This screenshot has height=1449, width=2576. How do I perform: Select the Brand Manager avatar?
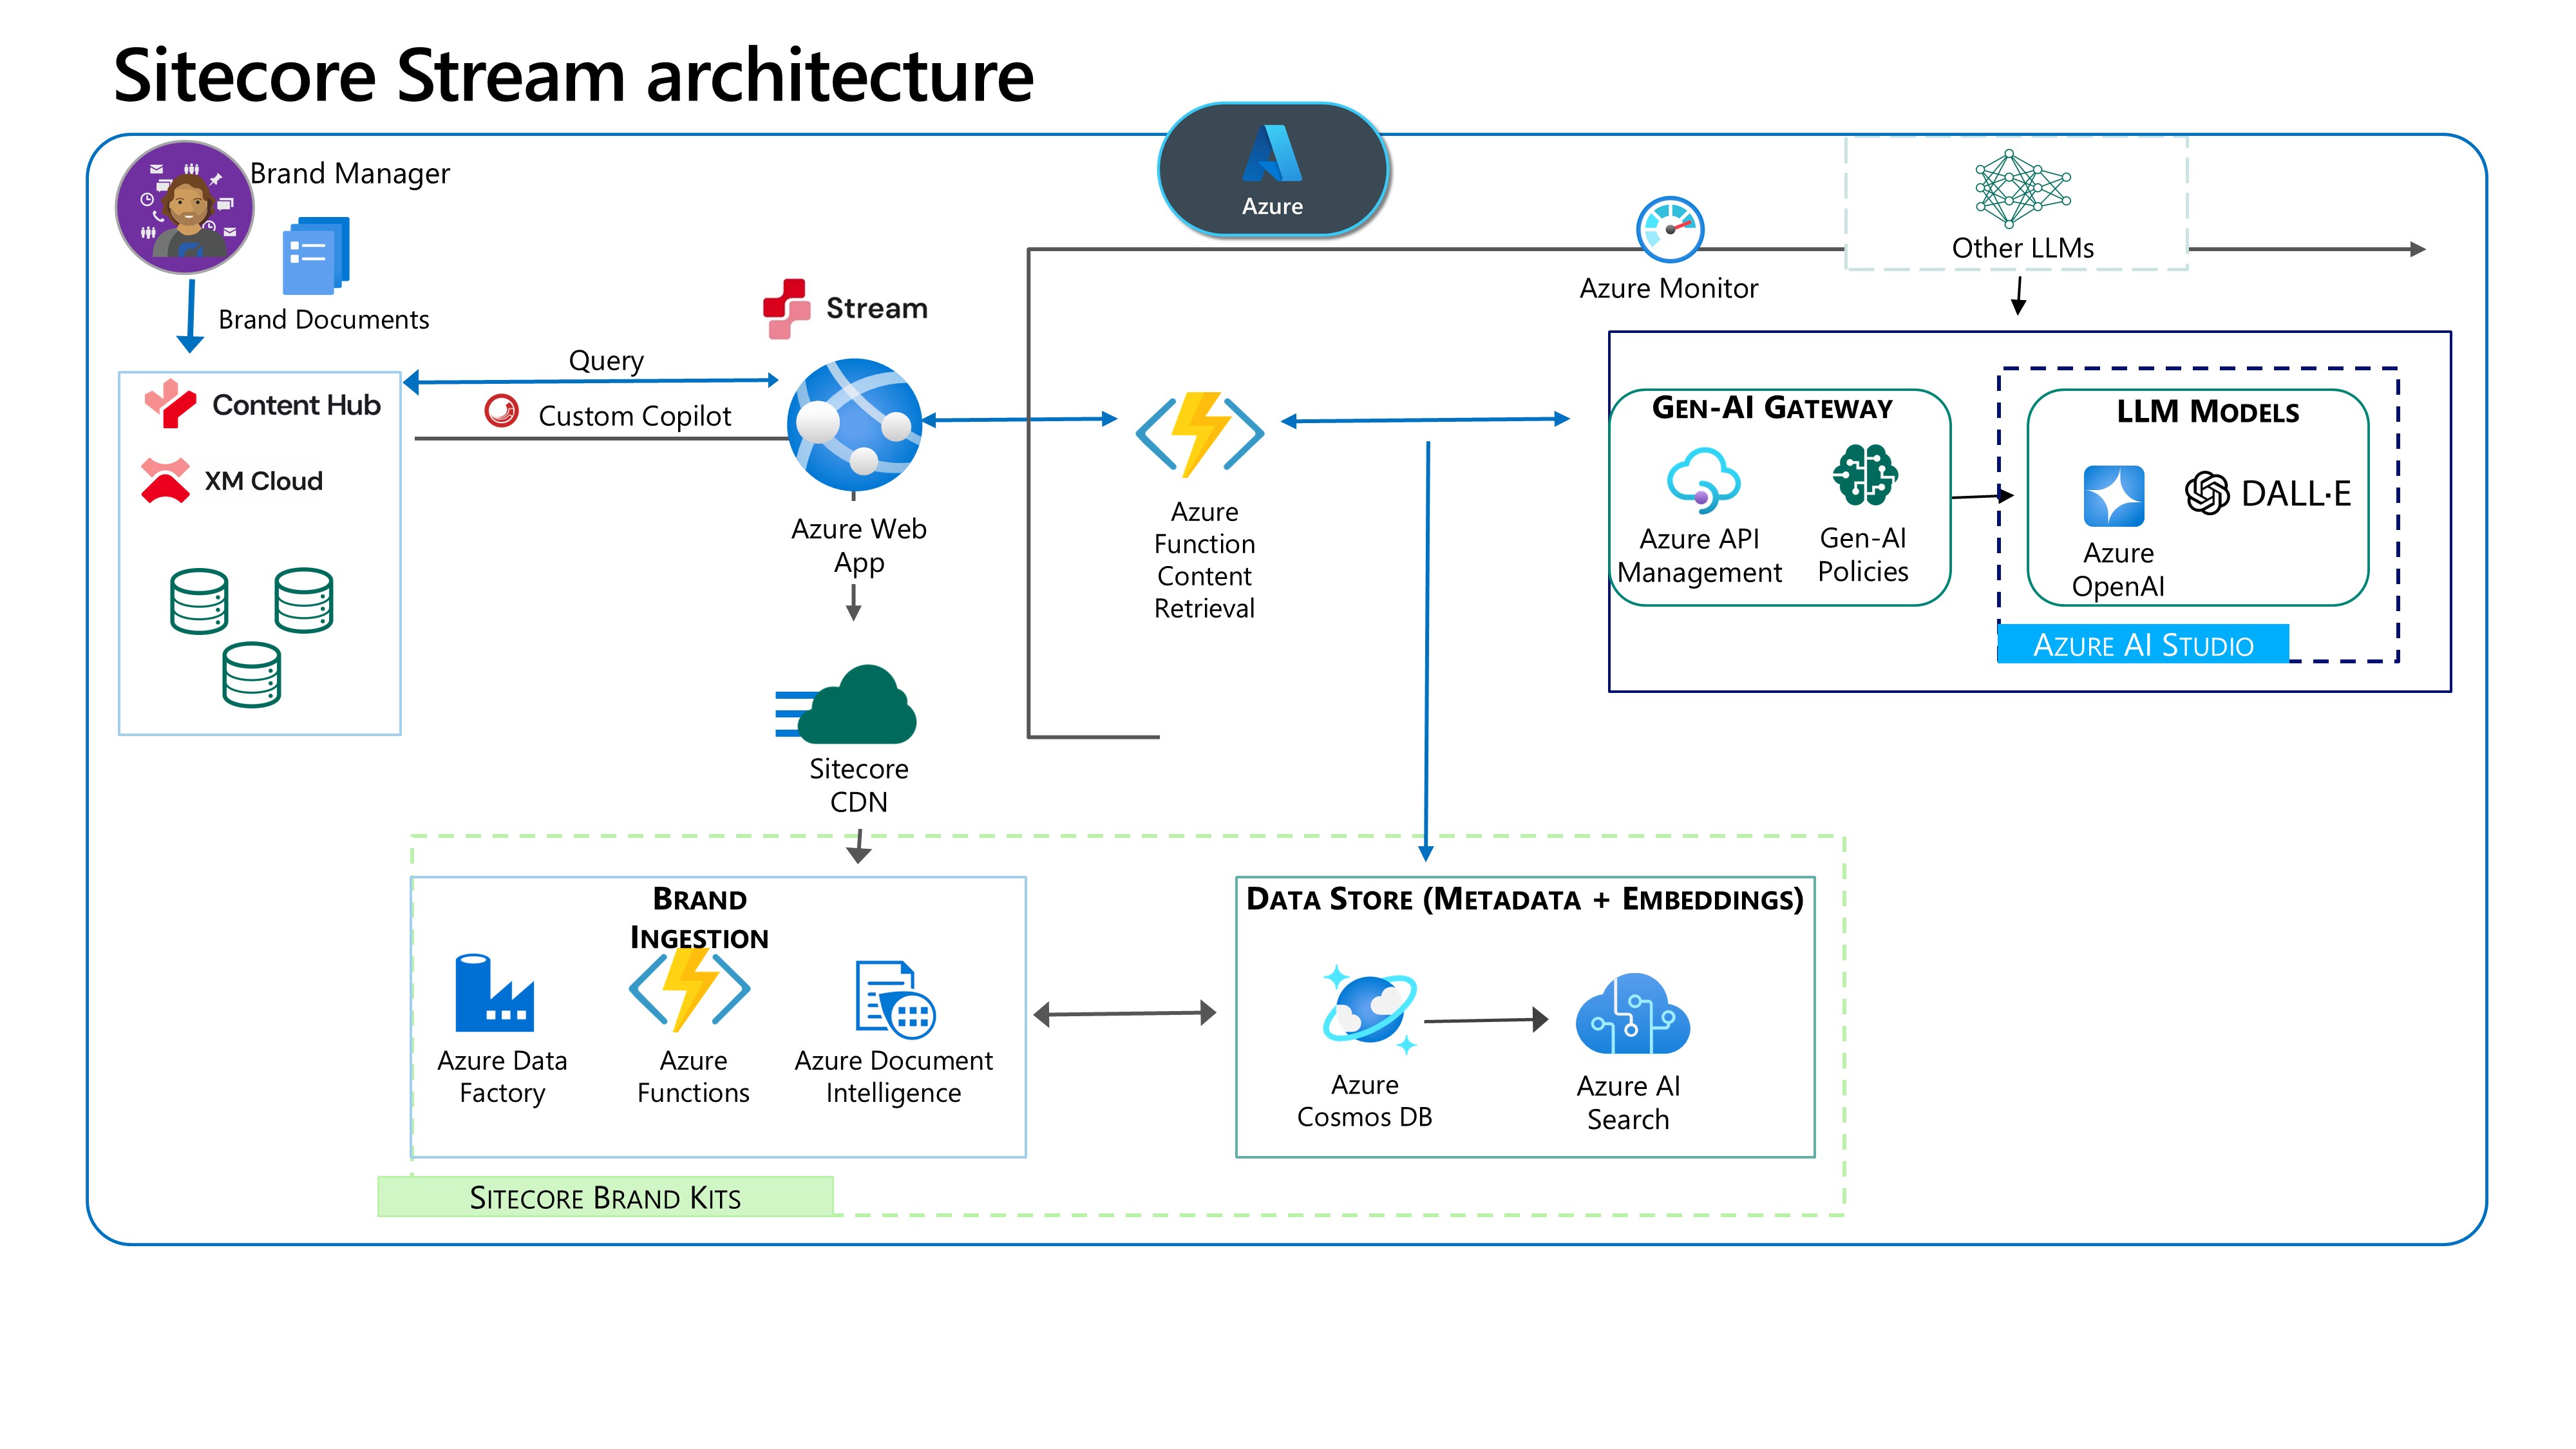click(185, 207)
